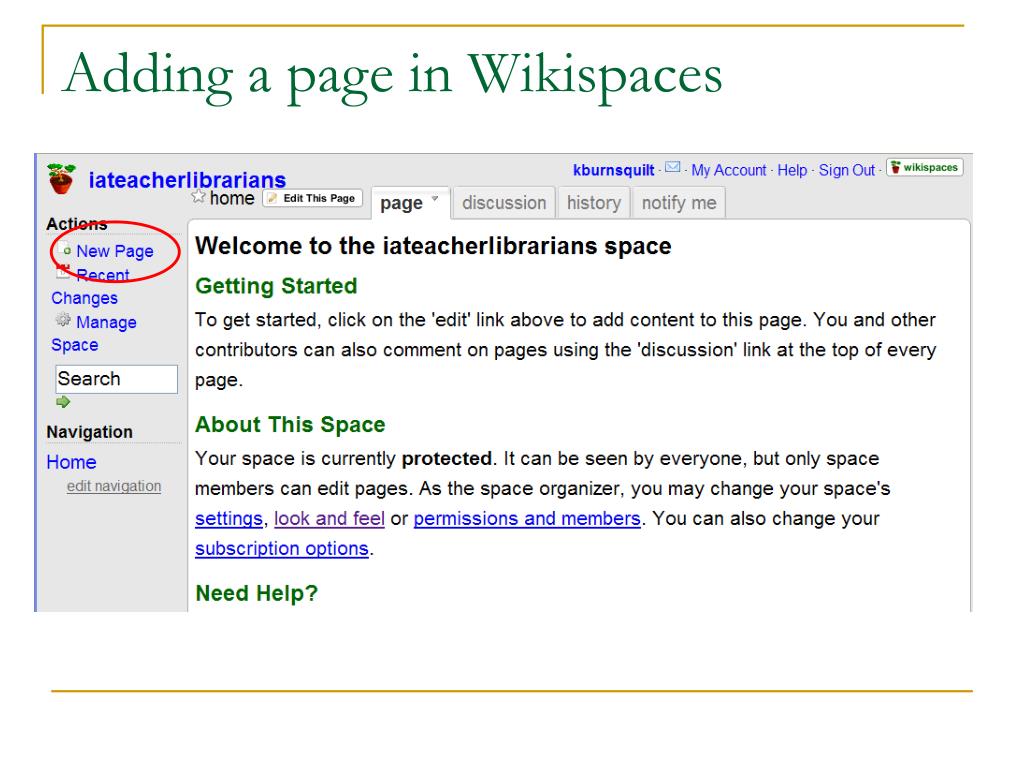The width and height of the screenshot is (1024, 768).
Task: Open the mail envelope icon near kburnsquilt
Action: 673,168
